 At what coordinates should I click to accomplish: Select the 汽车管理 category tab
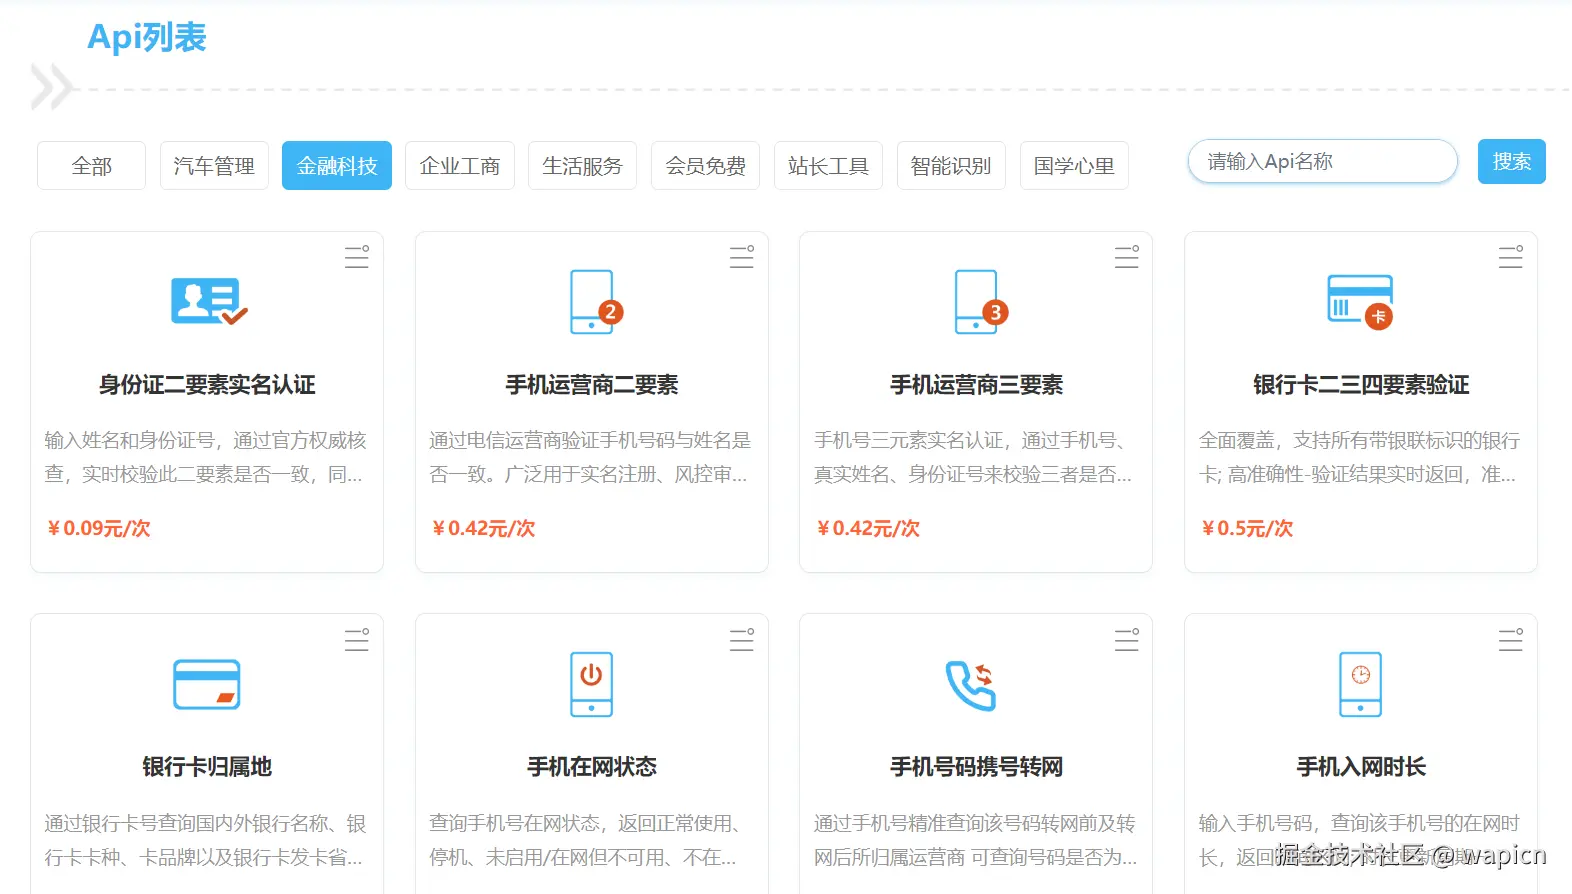click(214, 166)
